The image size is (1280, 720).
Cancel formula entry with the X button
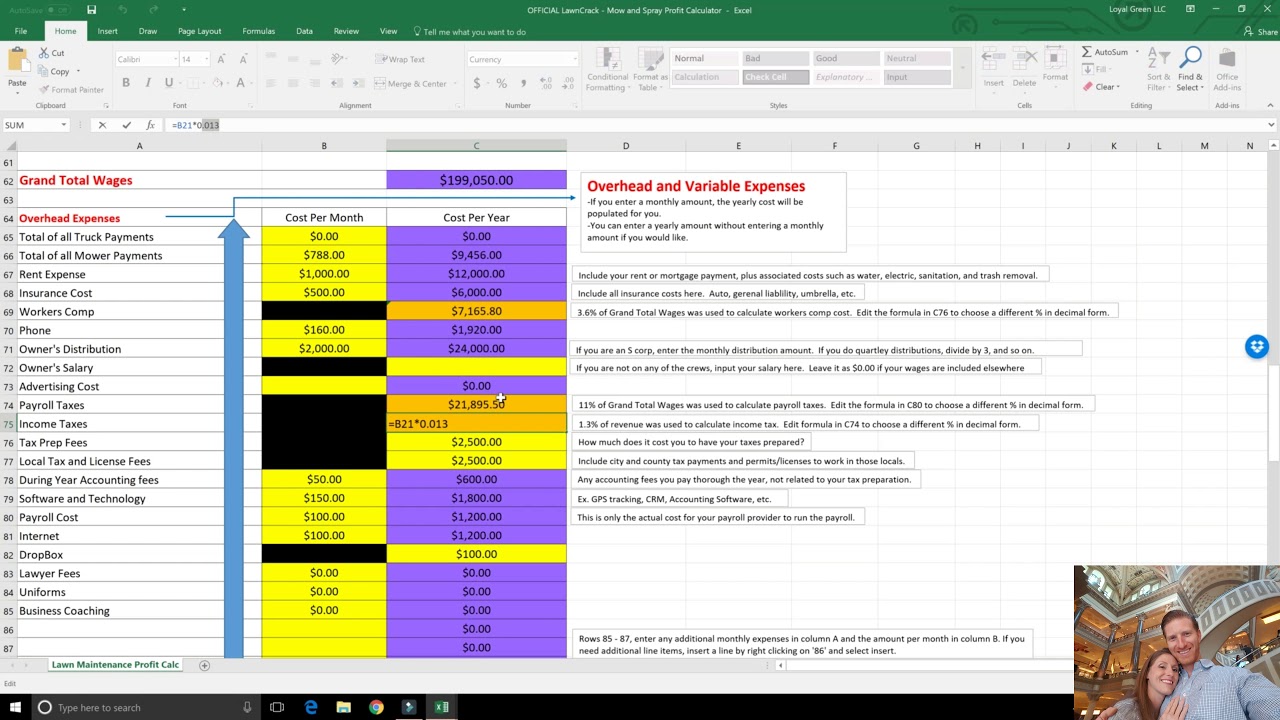[102, 125]
